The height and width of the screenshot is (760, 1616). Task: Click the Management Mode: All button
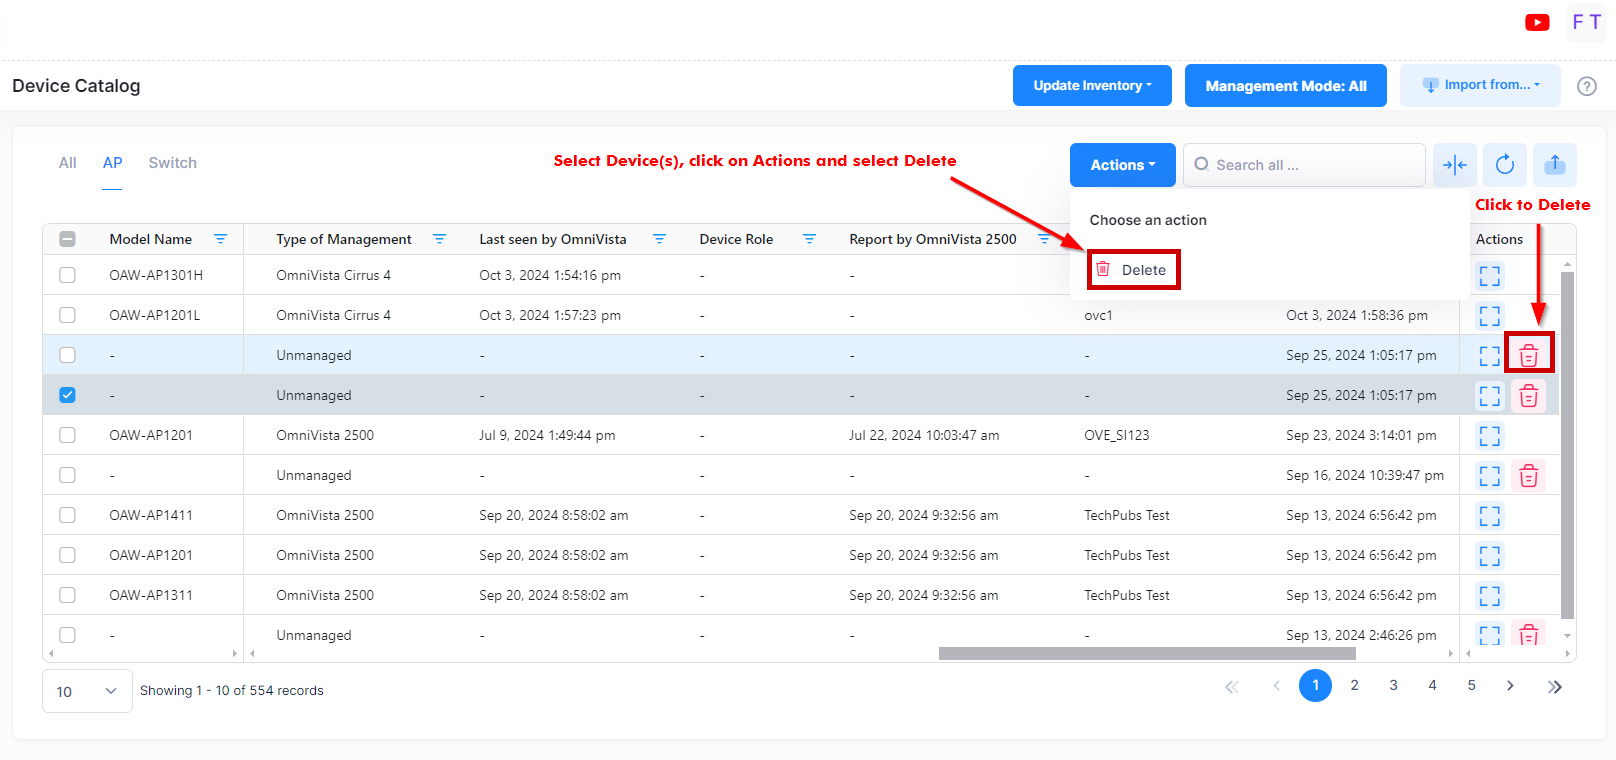pos(1285,86)
